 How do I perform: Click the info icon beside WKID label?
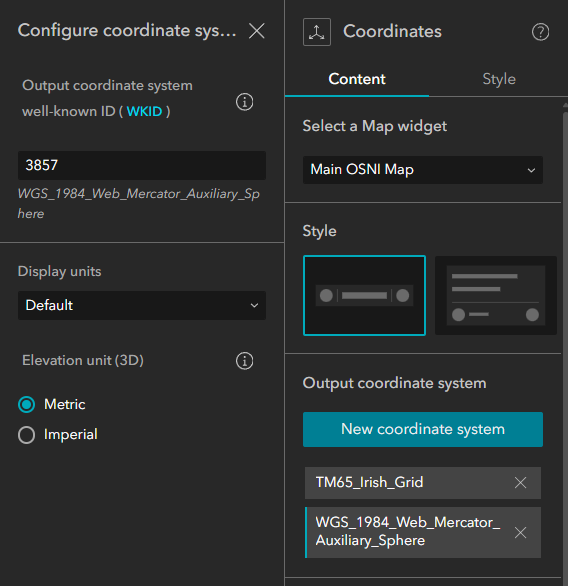pyautogui.click(x=245, y=102)
